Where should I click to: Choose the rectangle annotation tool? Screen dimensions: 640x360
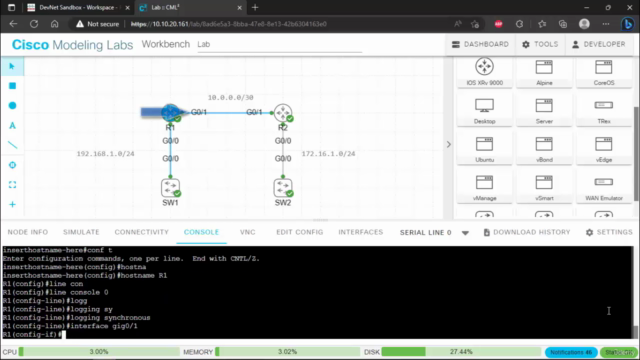click(12, 86)
